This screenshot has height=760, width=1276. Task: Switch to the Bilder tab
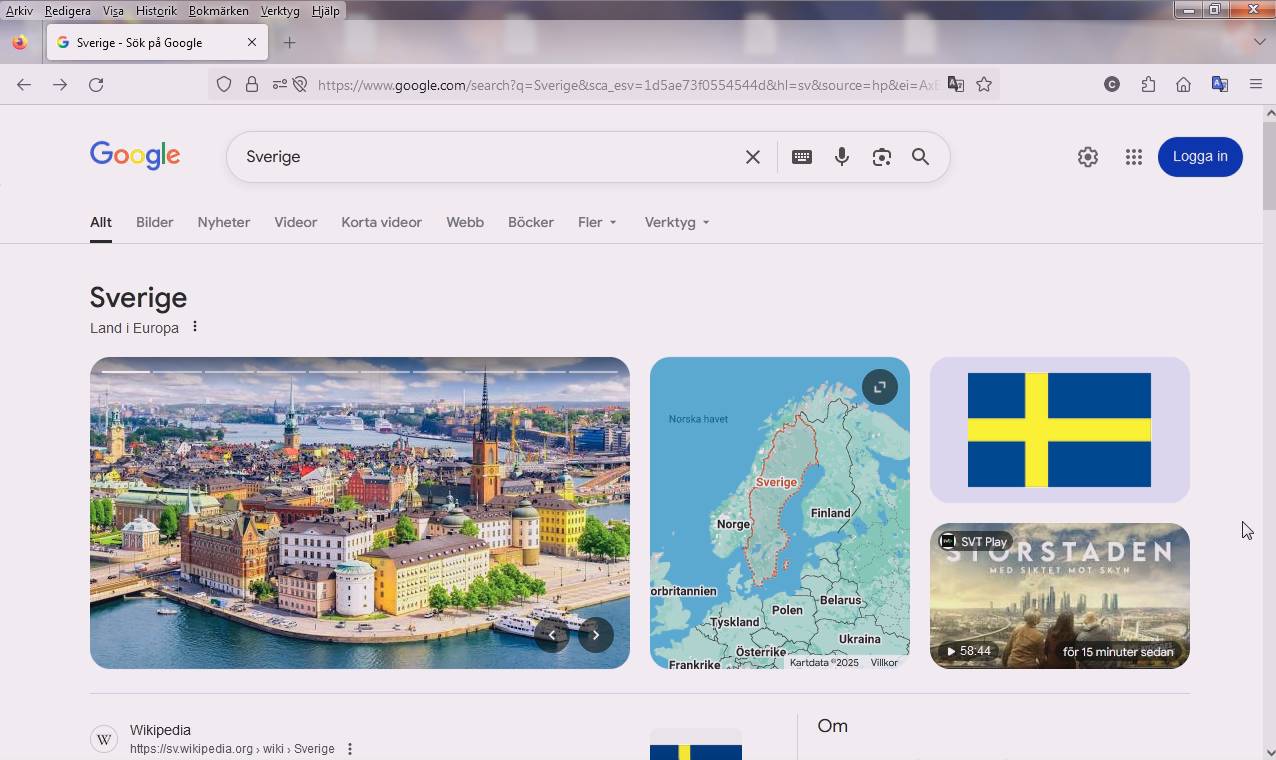coord(155,222)
